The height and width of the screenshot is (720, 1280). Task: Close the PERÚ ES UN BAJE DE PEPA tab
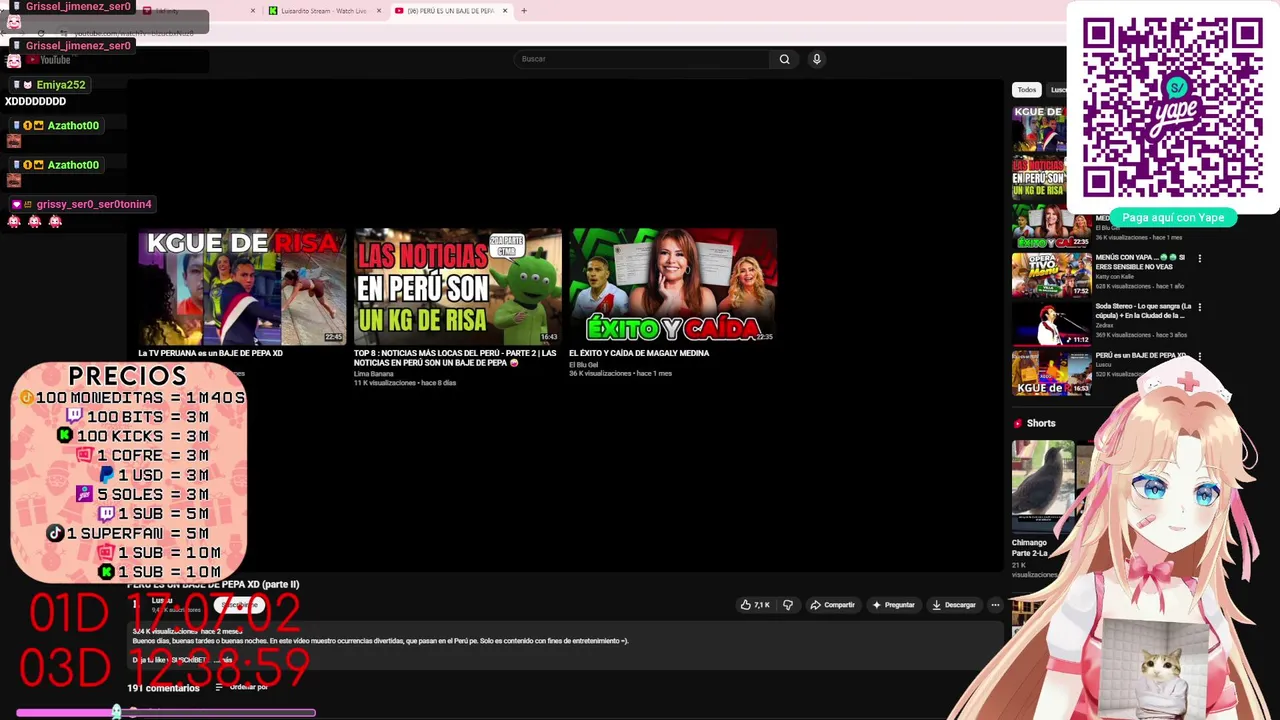pyautogui.click(x=504, y=11)
